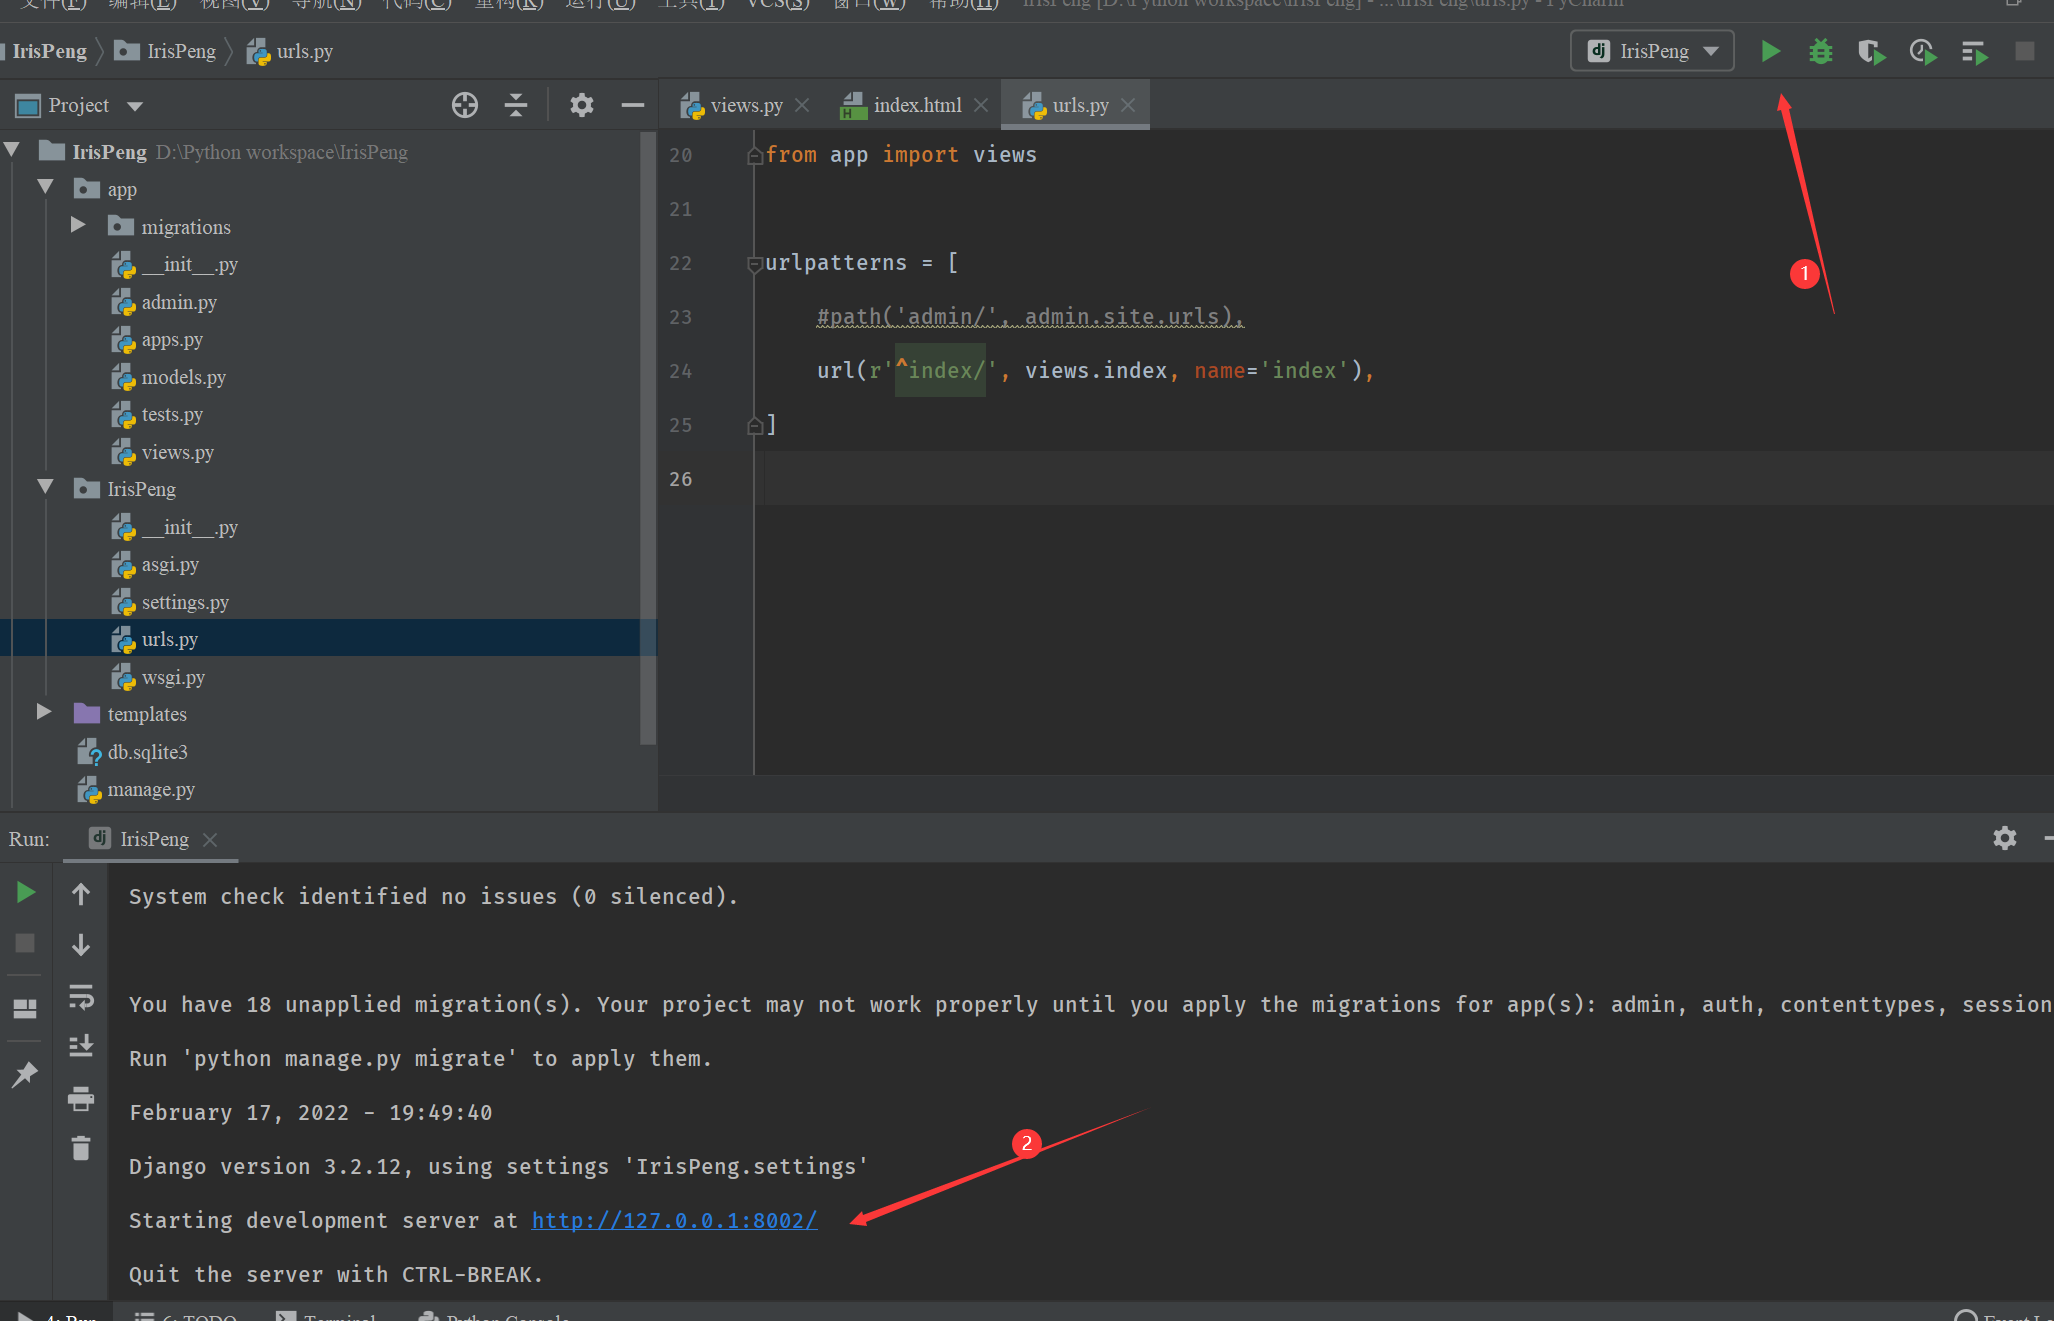Run IrisPeng with Coverage icon
Screen dimensions: 2054x1321
click(x=1870, y=51)
